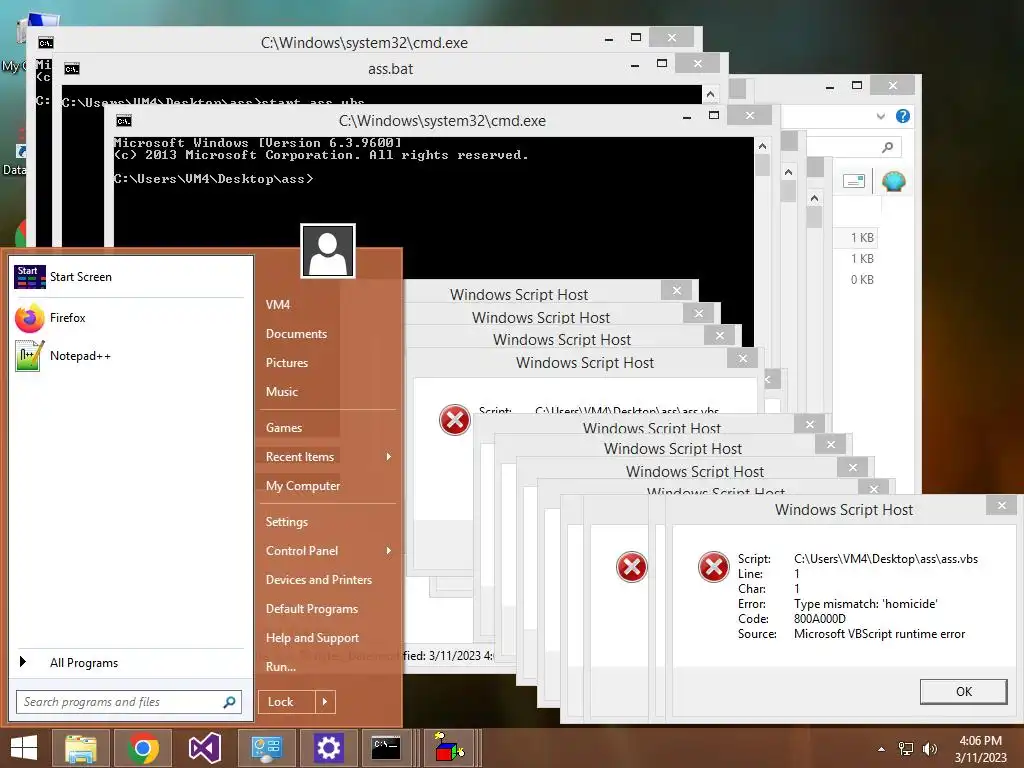Open VM4 user folder
This screenshot has height=768, width=1024.
pyautogui.click(x=278, y=305)
